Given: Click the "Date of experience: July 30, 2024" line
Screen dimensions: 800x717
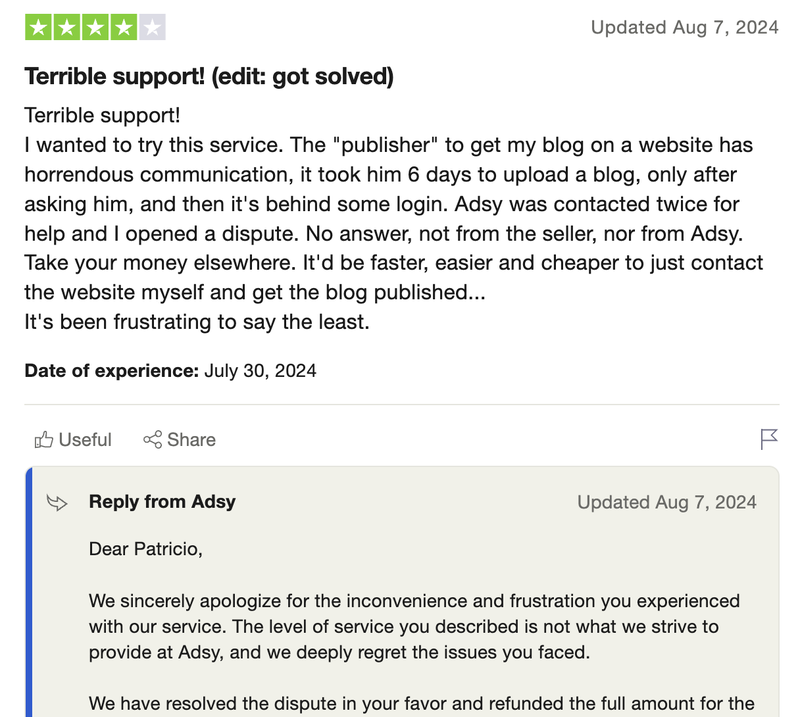Looking at the screenshot, I should (x=170, y=371).
